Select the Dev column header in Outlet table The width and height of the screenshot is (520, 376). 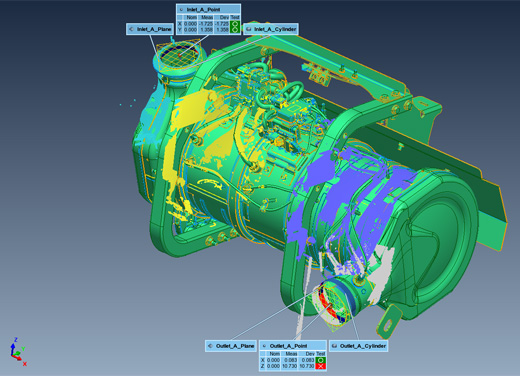(x=310, y=354)
